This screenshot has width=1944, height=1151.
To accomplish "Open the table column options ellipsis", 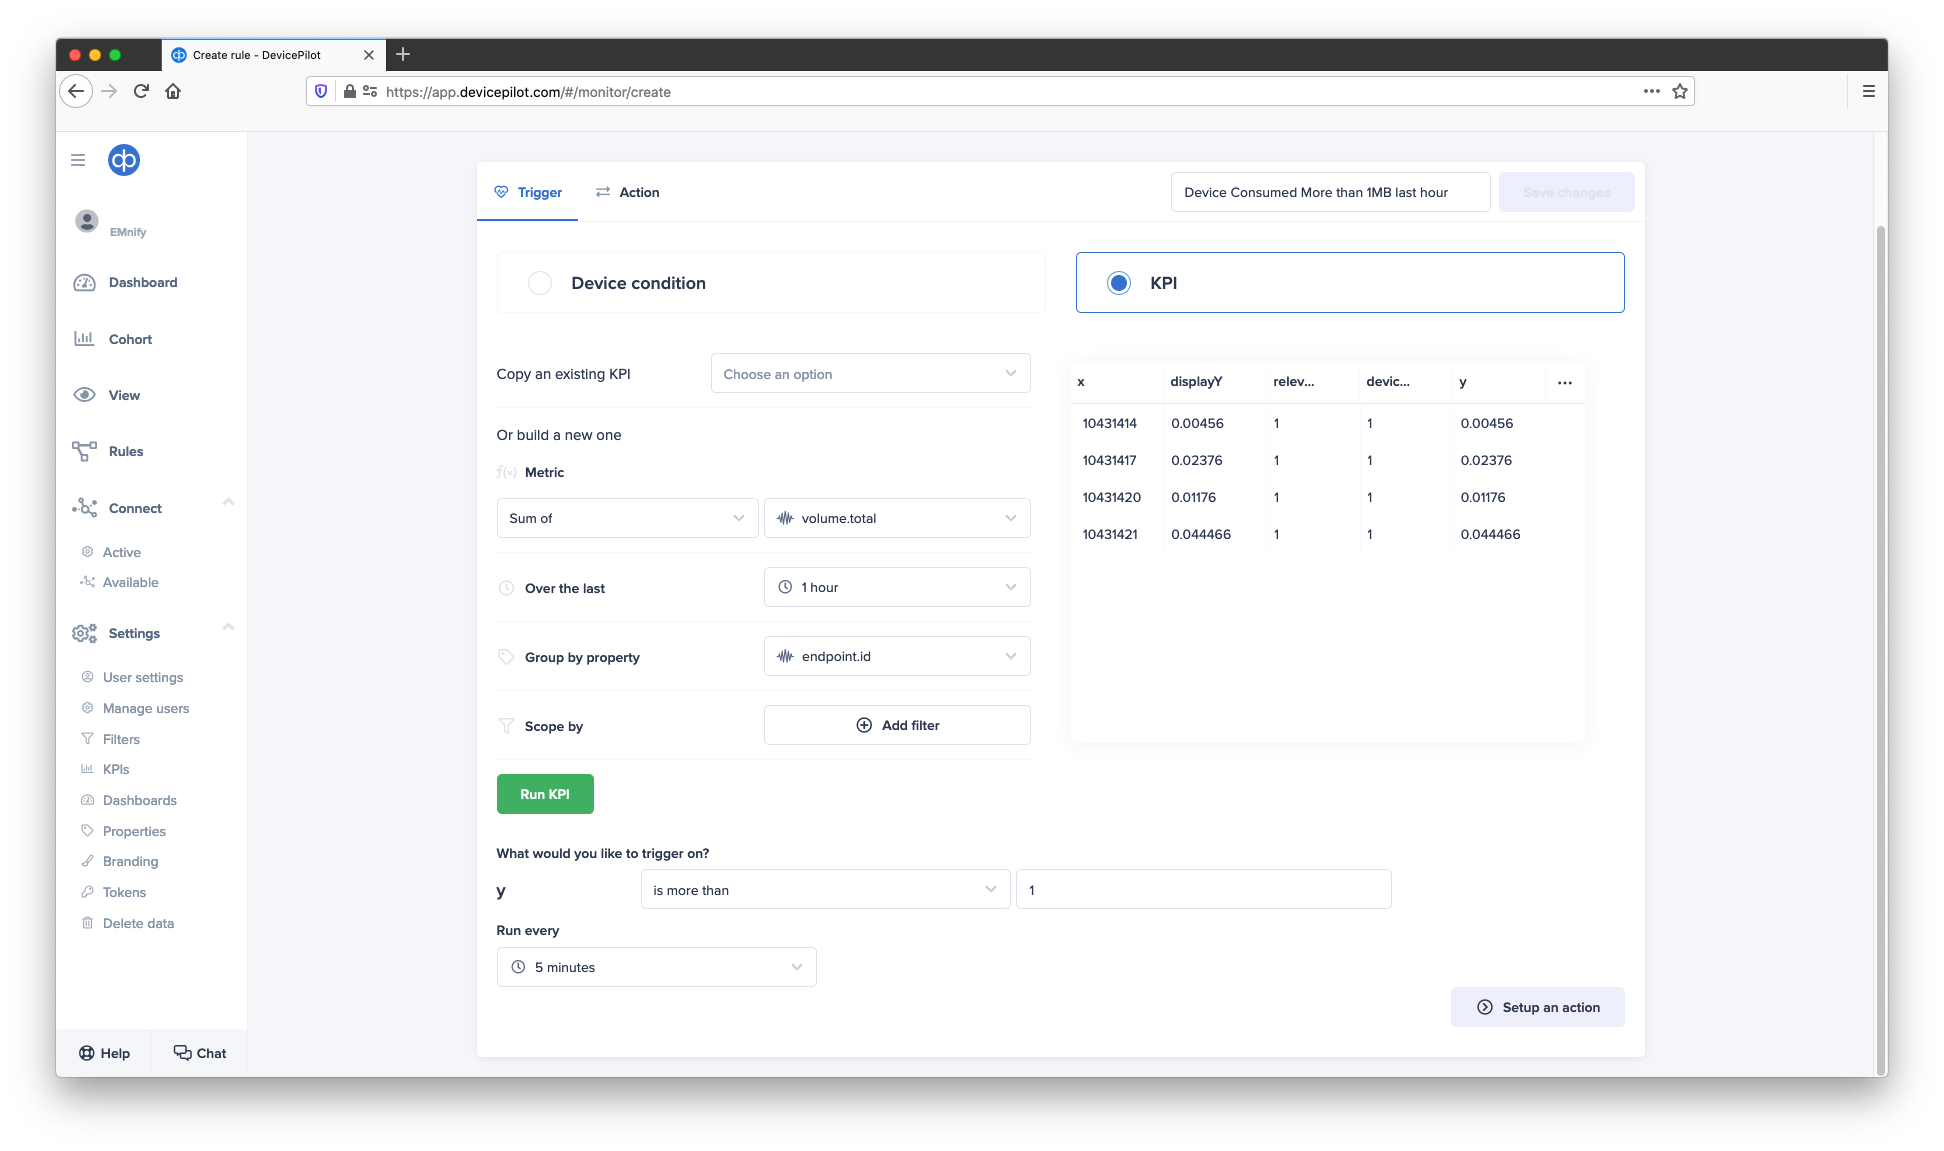I will pyautogui.click(x=1565, y=382).
